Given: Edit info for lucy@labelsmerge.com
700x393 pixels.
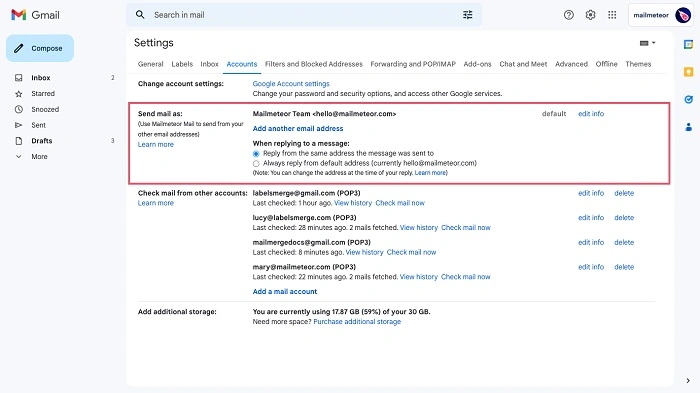Looking at the screenshot, I should [x=591, y=218].
